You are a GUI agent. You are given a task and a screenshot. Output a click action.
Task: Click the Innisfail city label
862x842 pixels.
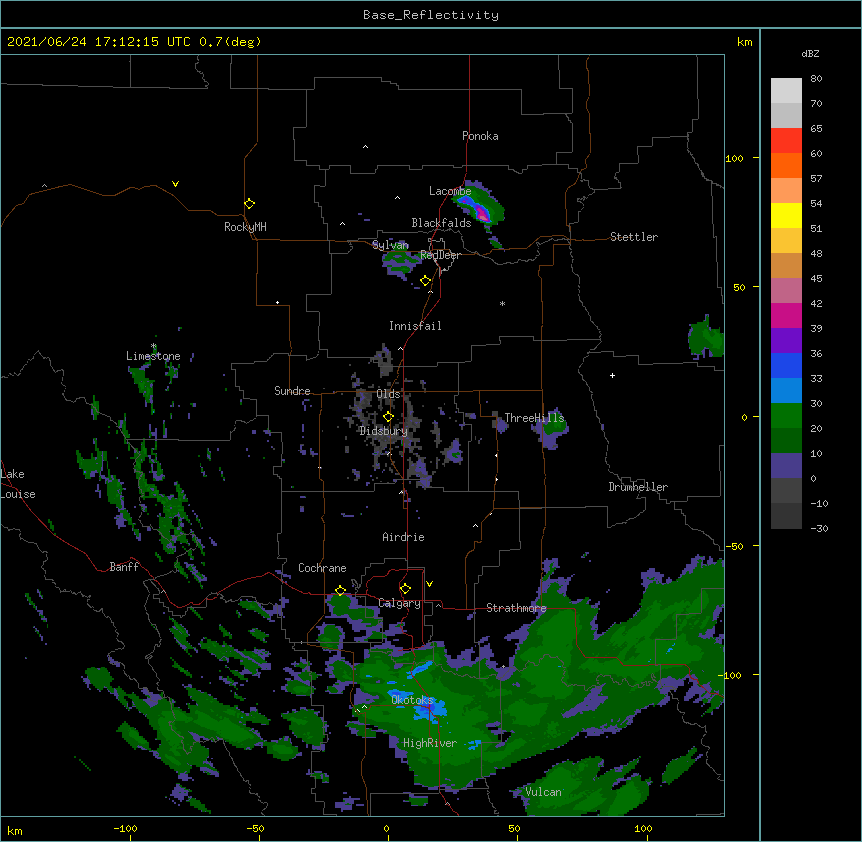point(415,326)
